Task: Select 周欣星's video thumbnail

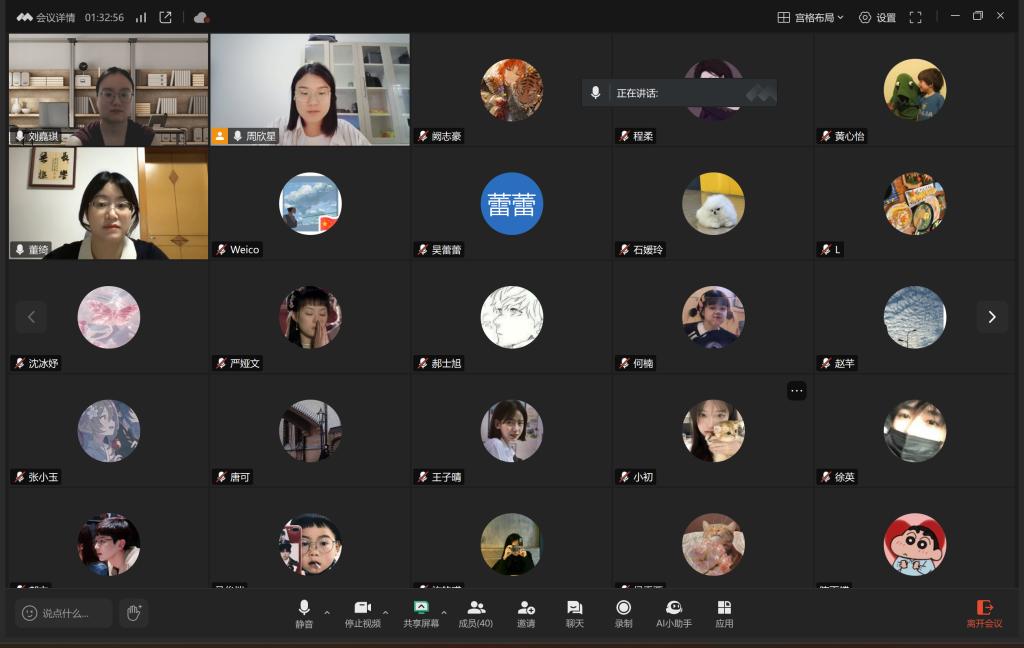Action: pos(310,89)
